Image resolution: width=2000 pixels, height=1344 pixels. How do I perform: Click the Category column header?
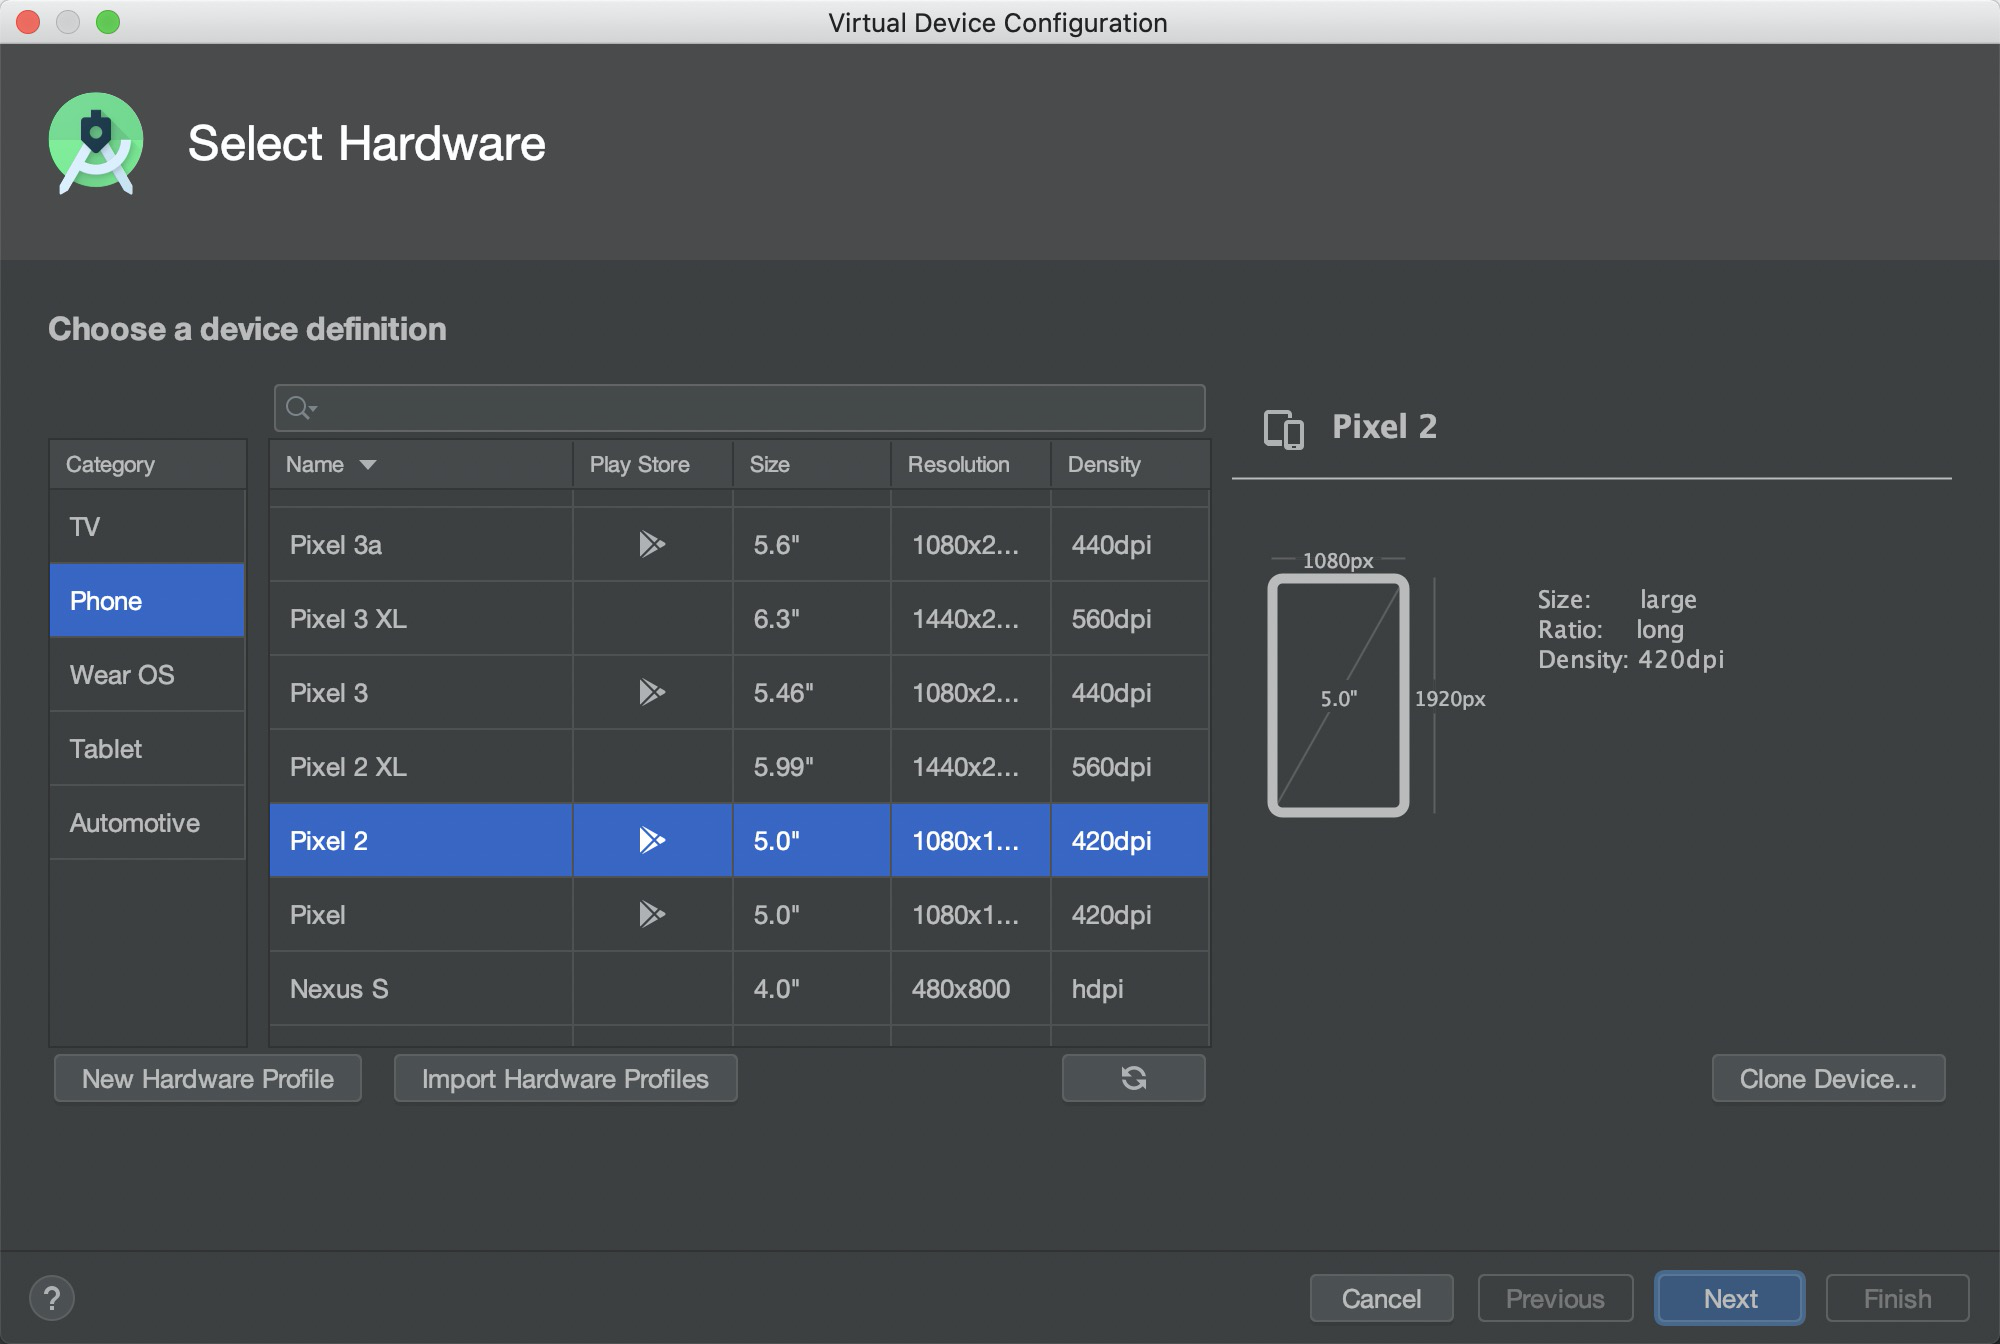[147, 464]
